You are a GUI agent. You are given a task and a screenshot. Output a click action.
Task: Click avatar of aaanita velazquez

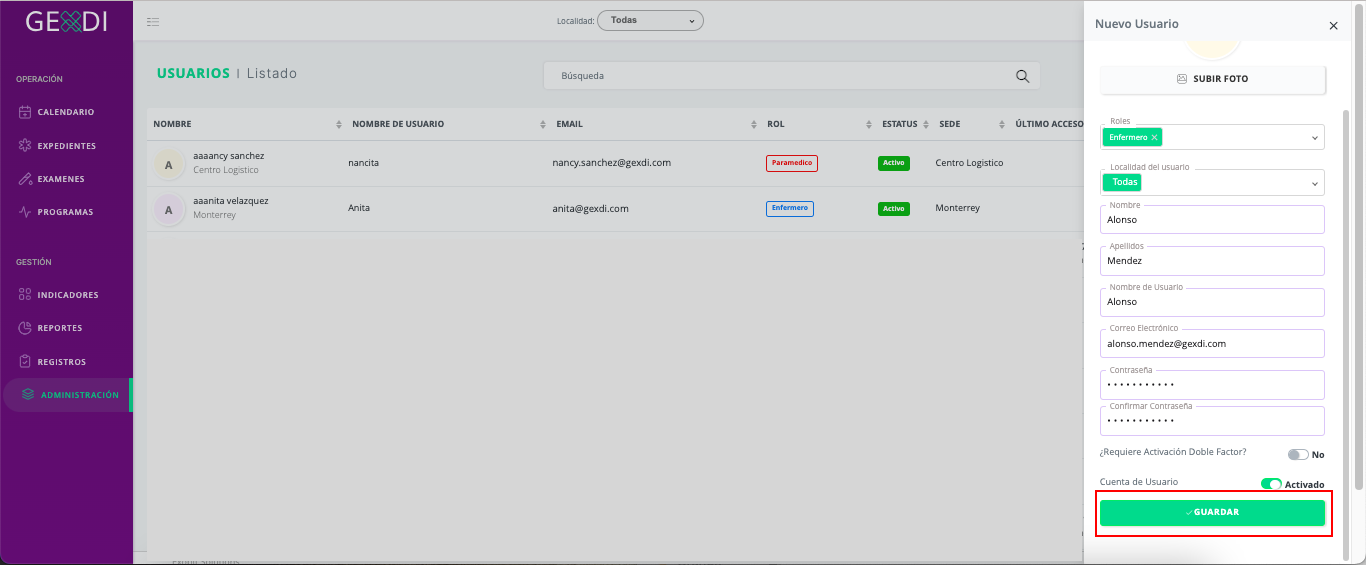point(168,210)
